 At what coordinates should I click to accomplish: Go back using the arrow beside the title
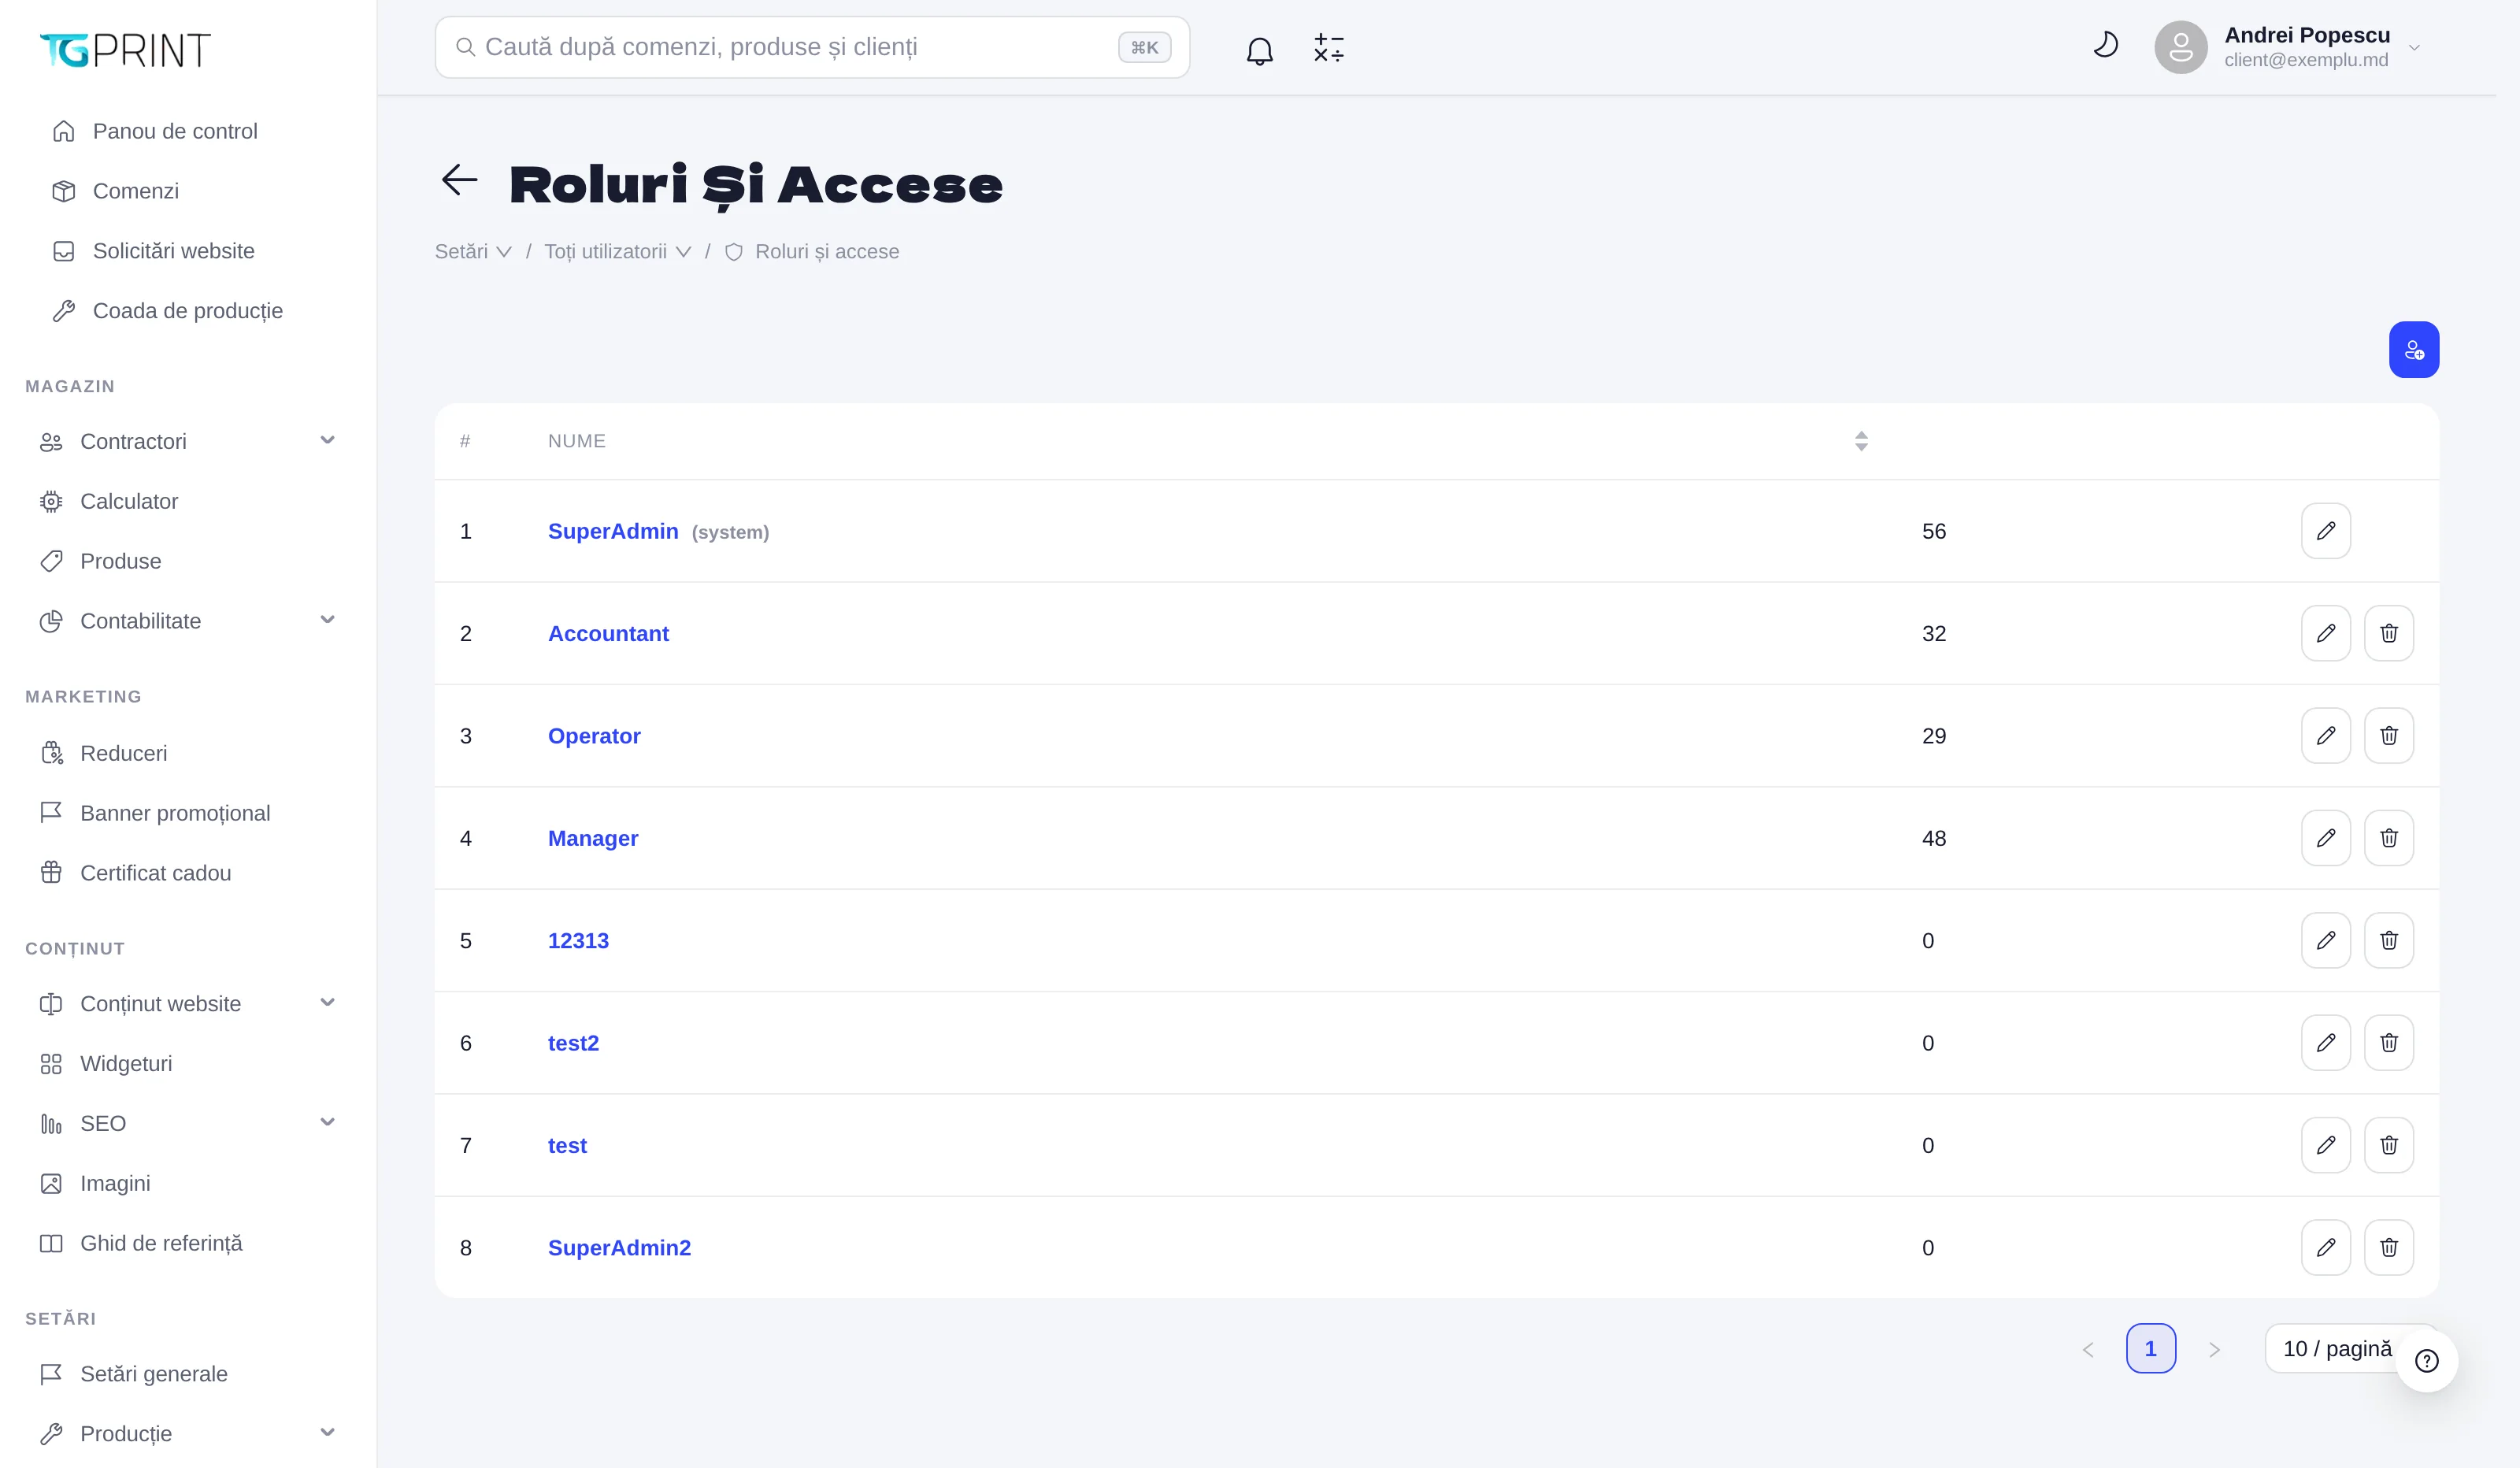pos(459,181)
